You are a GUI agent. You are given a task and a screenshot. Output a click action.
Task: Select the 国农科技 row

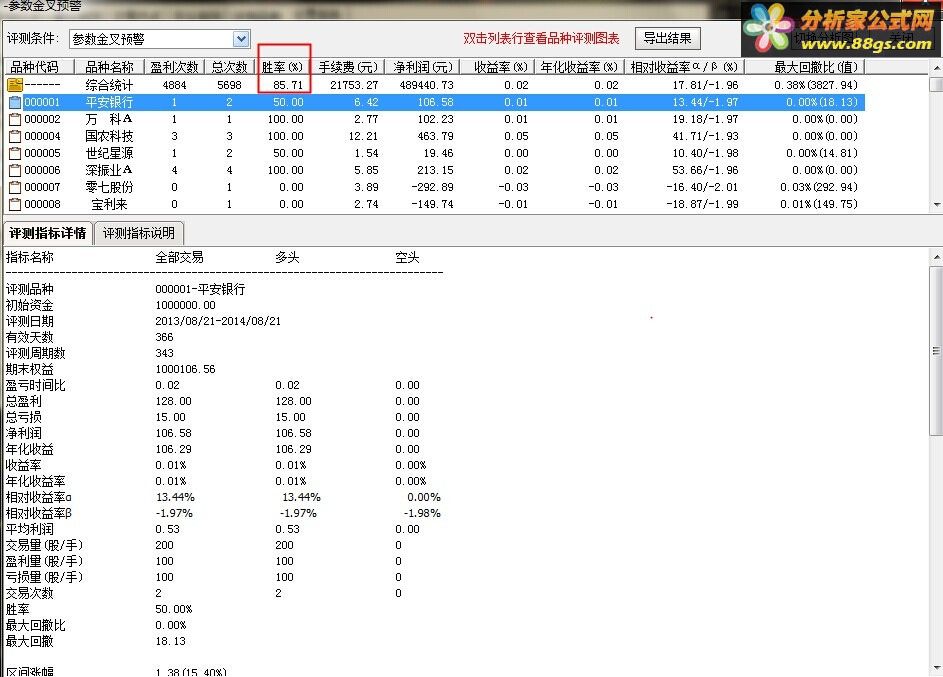(435, 136)
